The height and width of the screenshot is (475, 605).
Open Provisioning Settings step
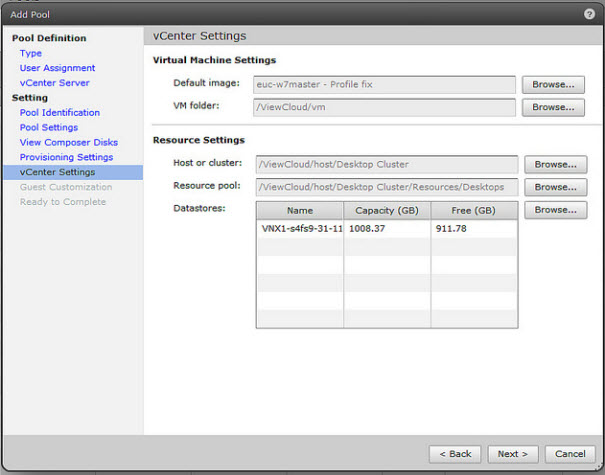[66, 157]
